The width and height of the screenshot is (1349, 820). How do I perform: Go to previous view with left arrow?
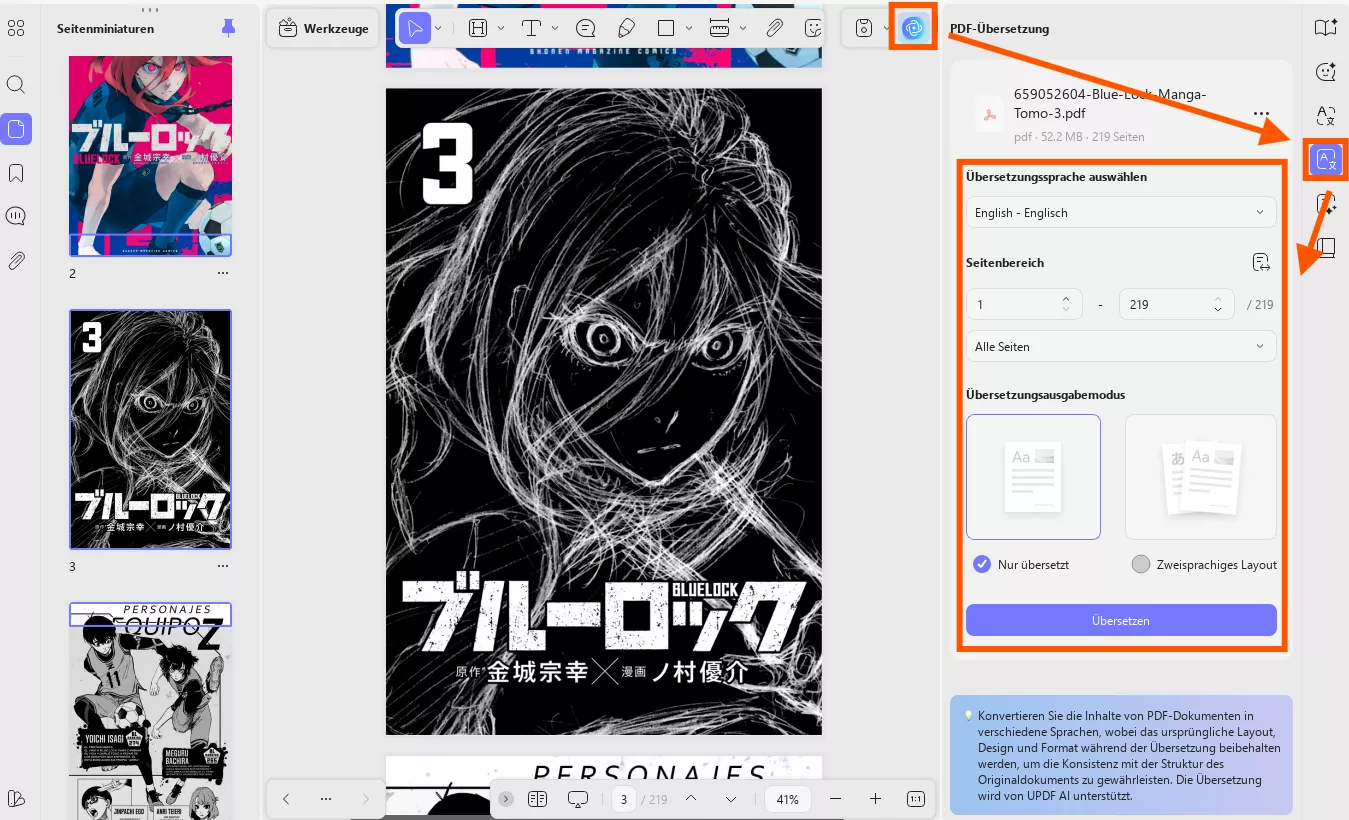click(286, 799)
